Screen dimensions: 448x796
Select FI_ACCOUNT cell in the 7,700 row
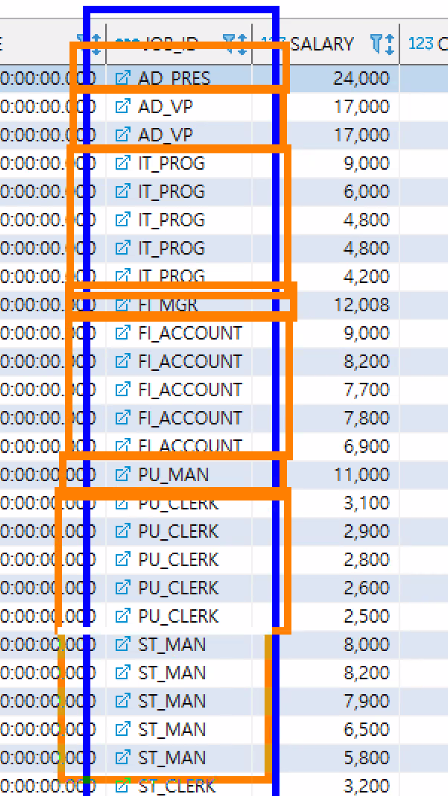click(179, 389)
